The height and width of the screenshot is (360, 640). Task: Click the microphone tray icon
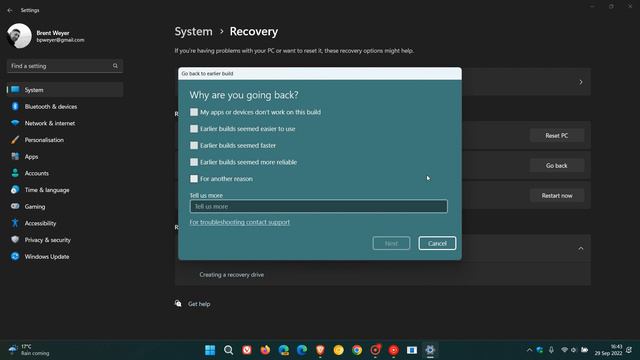pyautogui.click(x=551, y=350)
